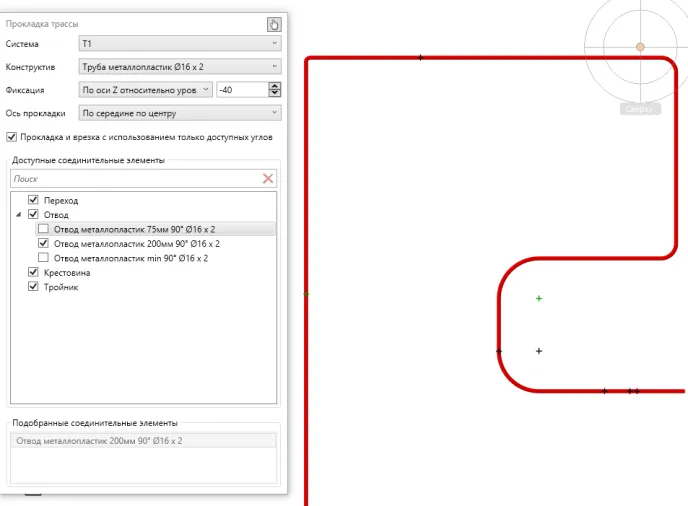This screenshot has height=506, width=688.
Task: Clear the search field with the red X
Action: pos(268,178)
